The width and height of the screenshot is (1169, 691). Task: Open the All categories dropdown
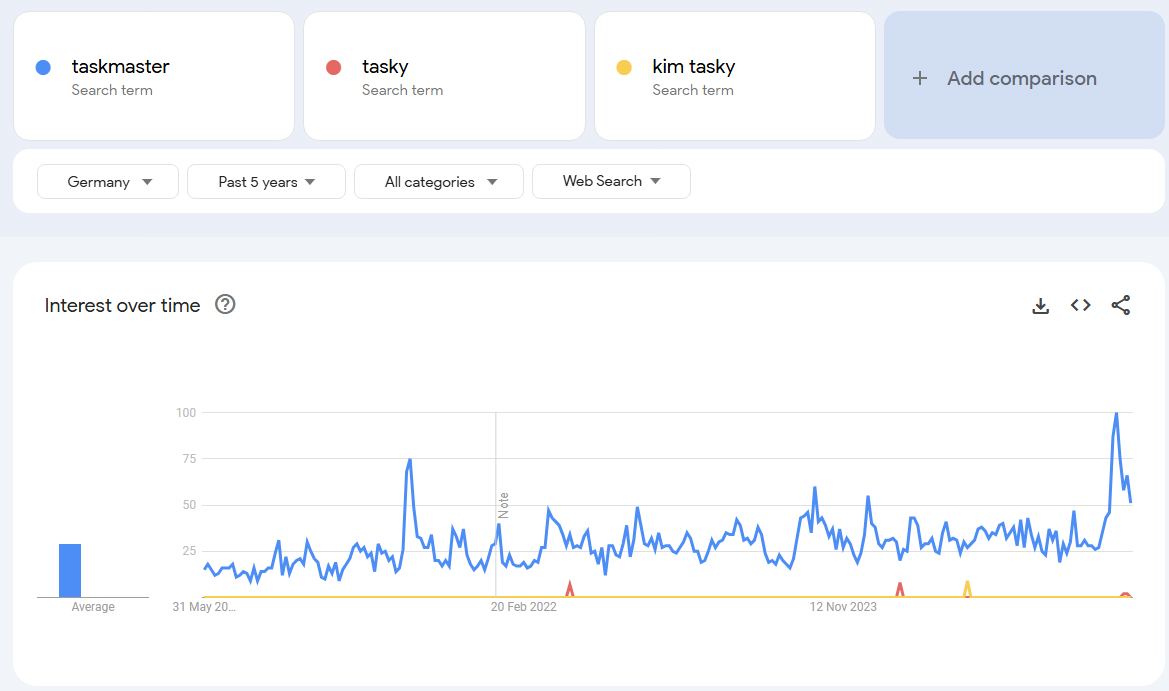coord(439,182)
